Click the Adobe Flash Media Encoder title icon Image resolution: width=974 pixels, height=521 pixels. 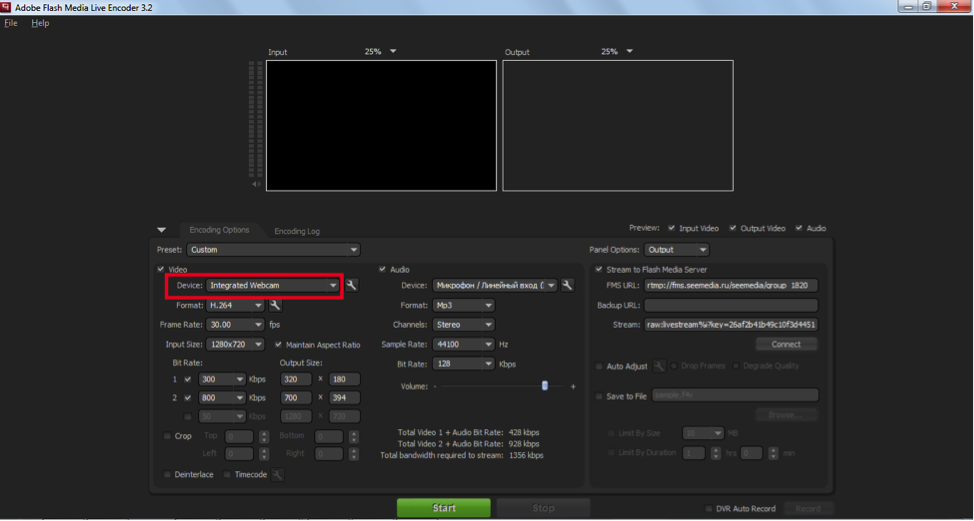coord(6,7)
